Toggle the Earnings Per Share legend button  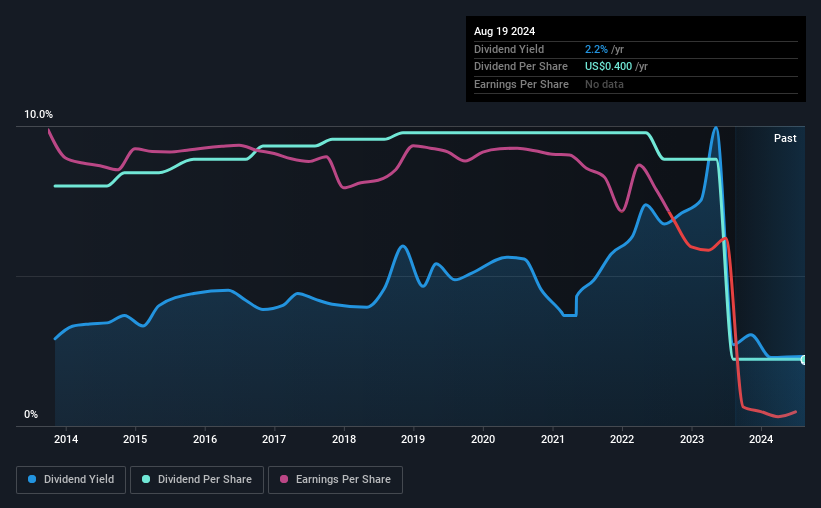tap(335, 480)
